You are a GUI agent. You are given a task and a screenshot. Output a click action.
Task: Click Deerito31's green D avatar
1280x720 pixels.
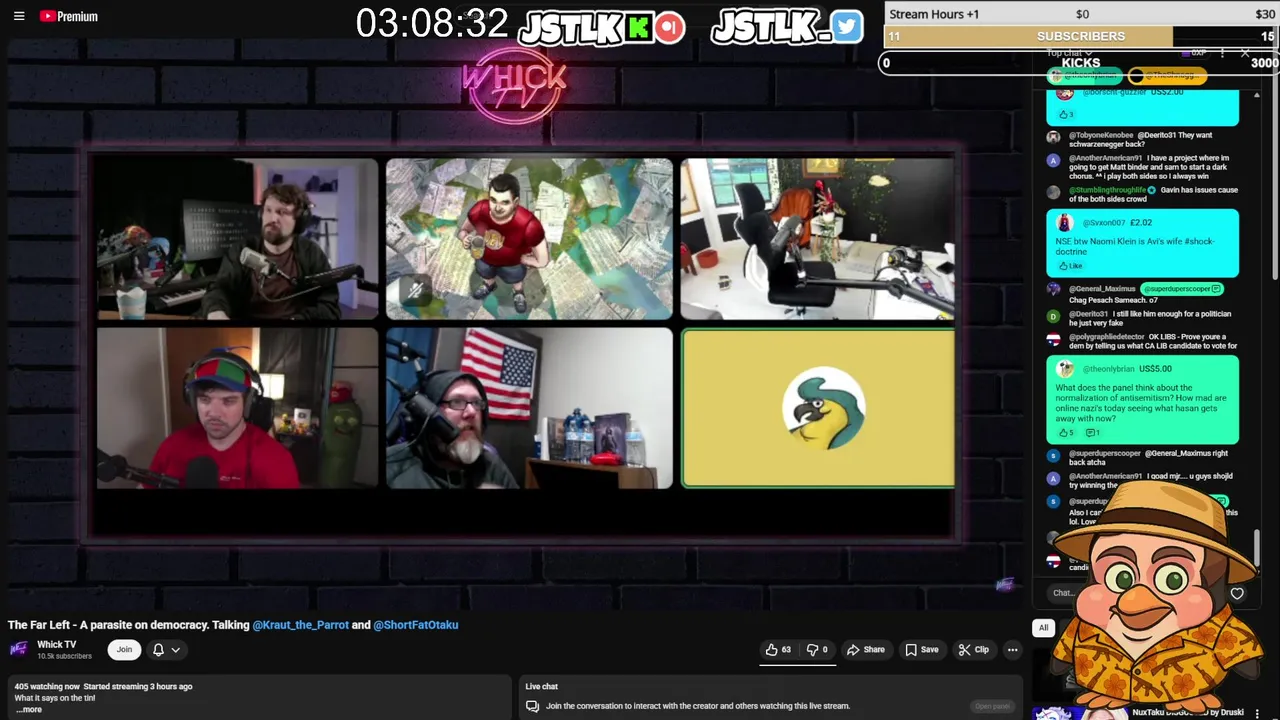(1053, 316)
